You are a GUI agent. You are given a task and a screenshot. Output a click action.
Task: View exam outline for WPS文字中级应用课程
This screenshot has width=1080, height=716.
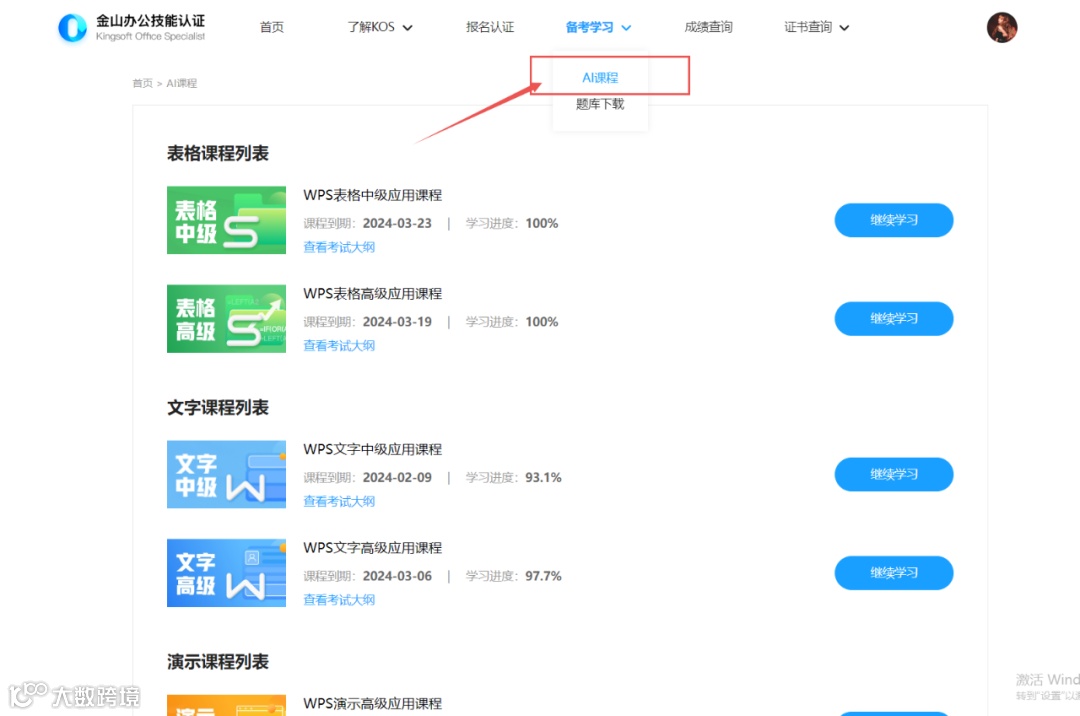(x=339, y=501)
